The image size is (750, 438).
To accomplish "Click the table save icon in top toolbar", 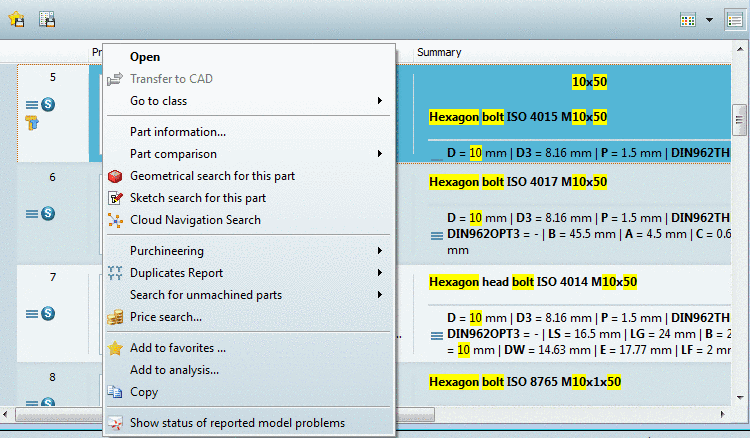I will click(47, 19).
